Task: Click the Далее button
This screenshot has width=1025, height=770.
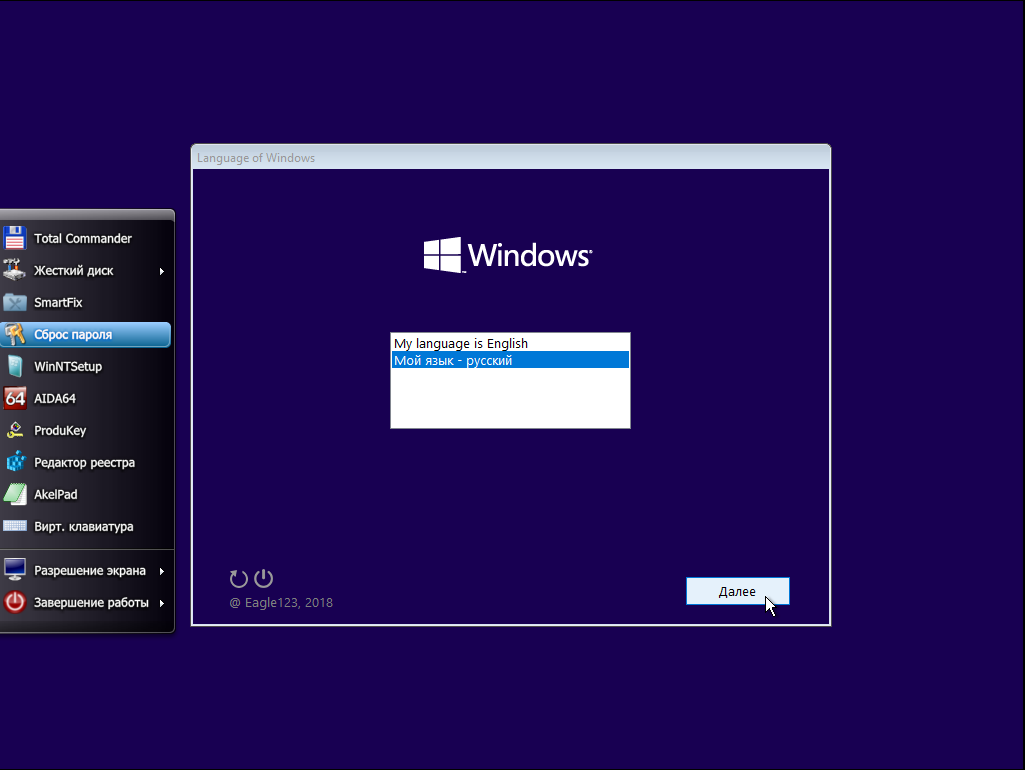Action: pyautogui.click(x=737, y=592)
